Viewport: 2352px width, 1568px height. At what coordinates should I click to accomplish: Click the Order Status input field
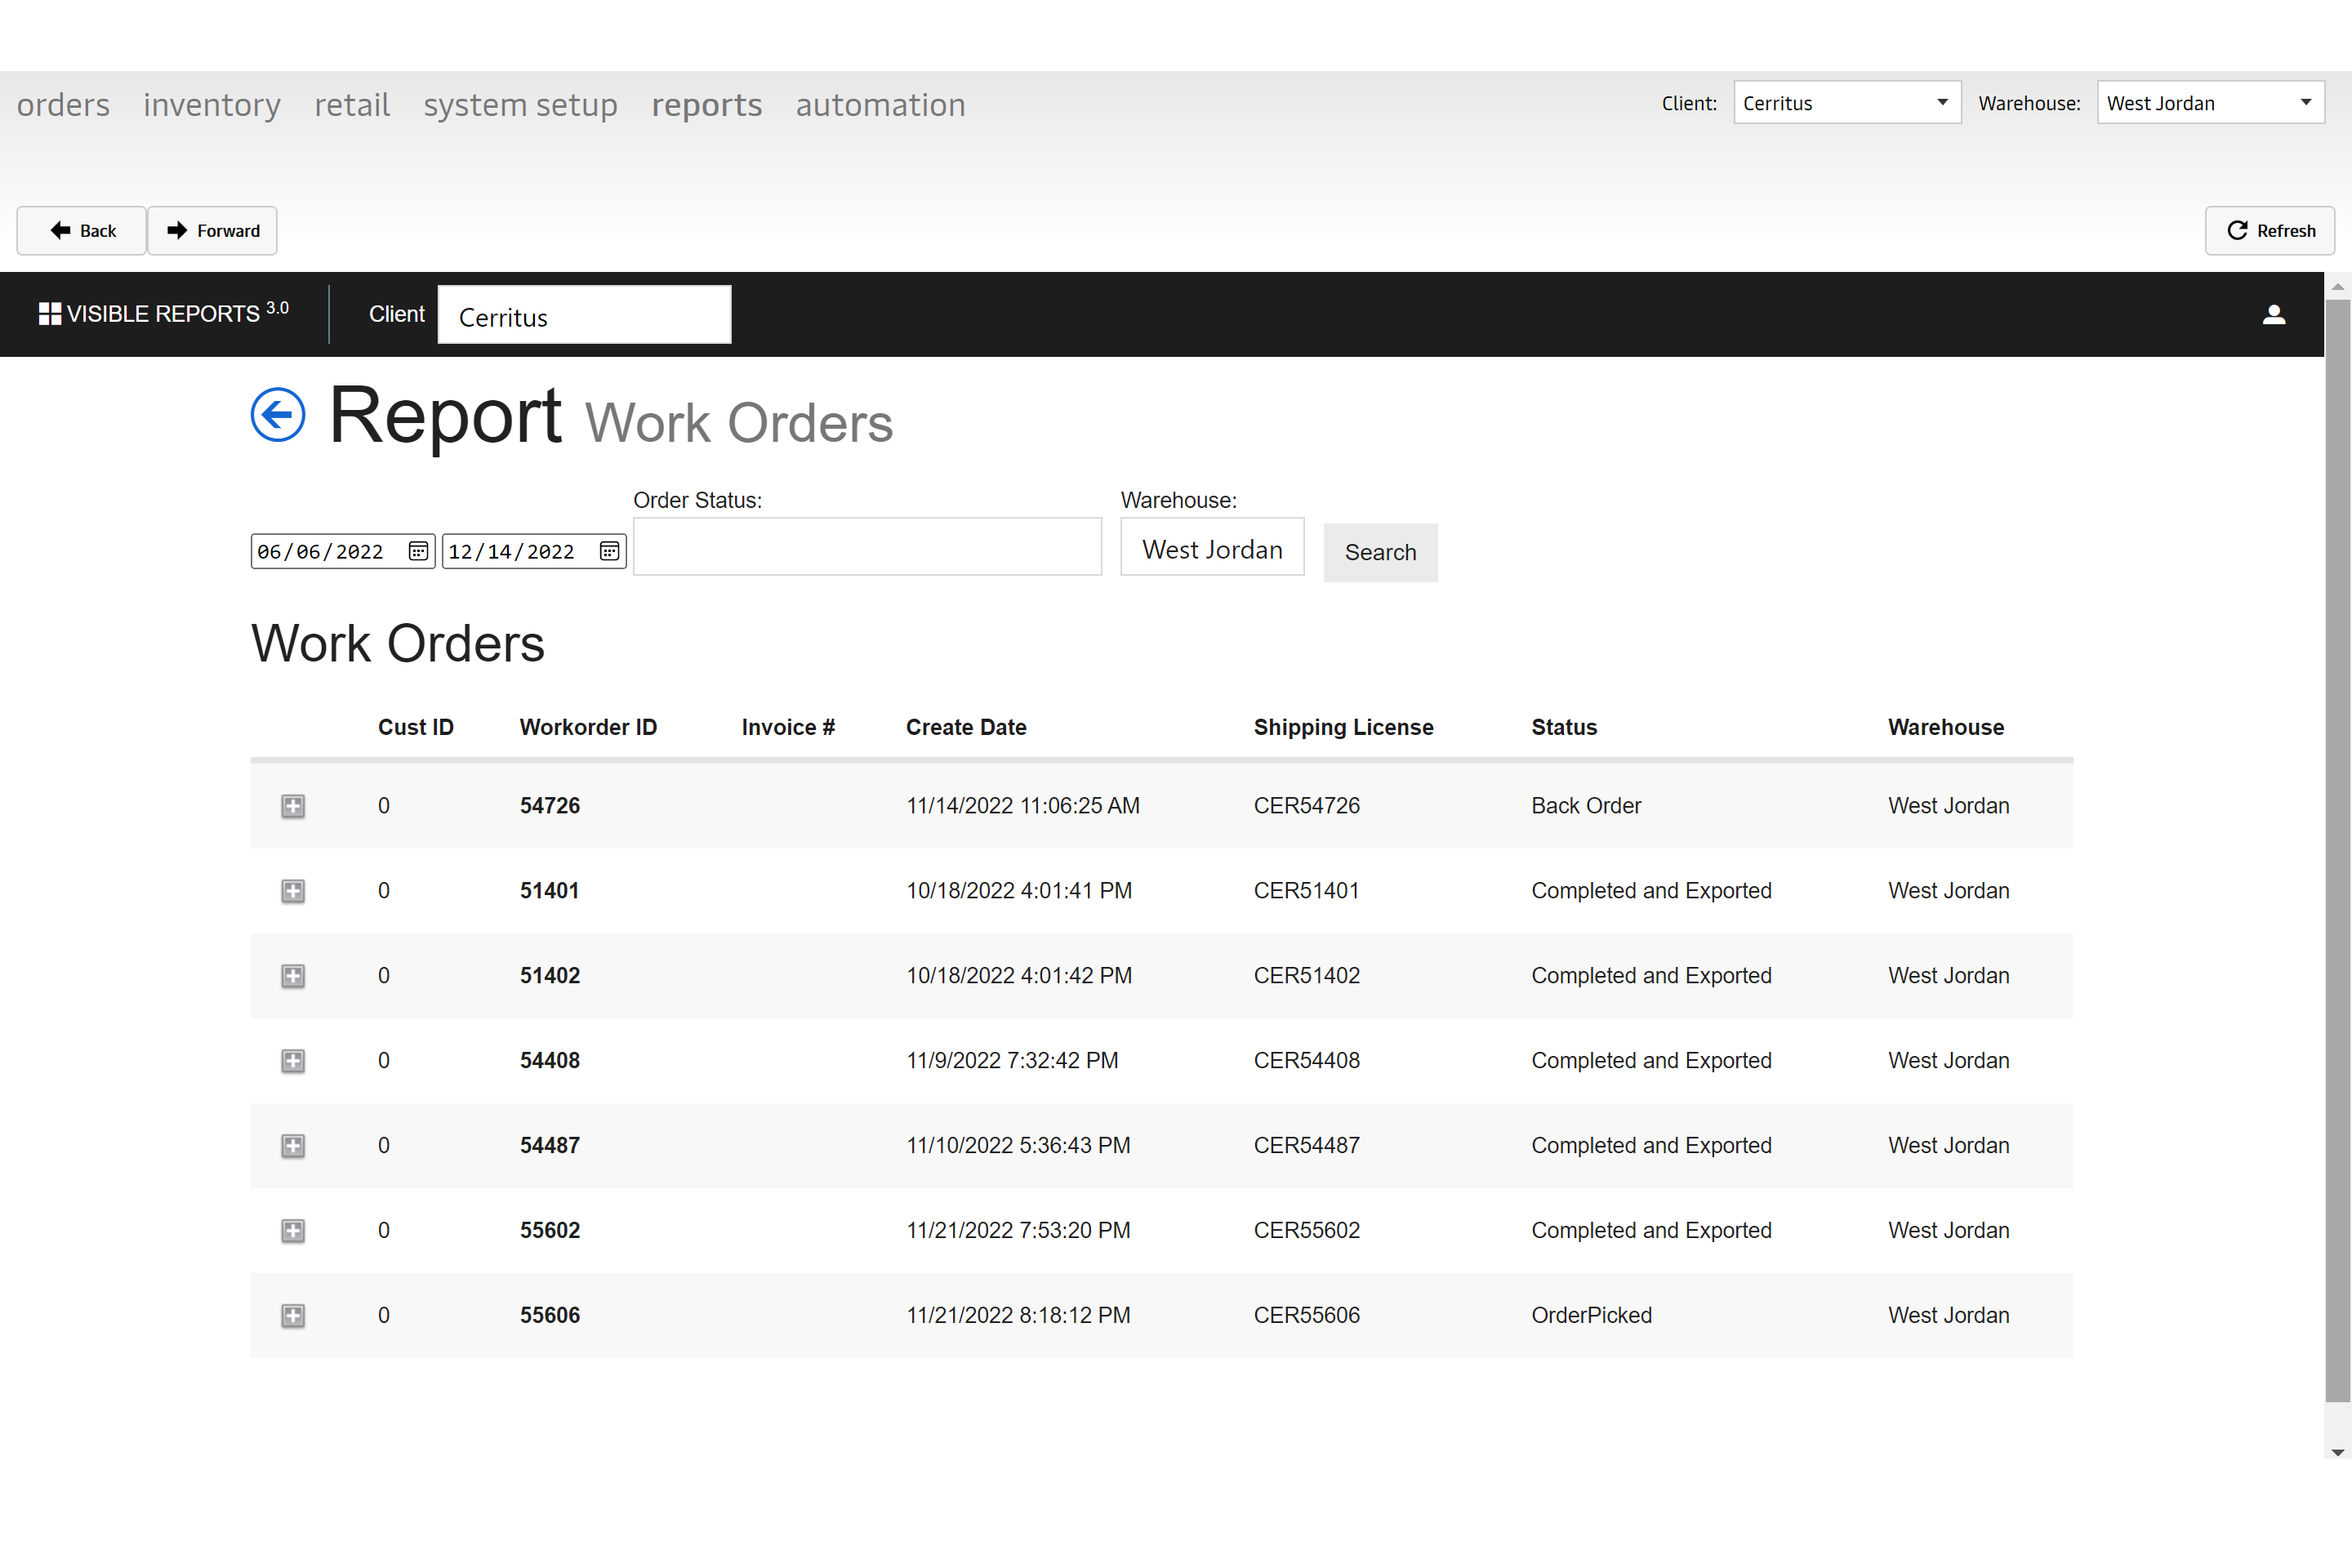867,547
